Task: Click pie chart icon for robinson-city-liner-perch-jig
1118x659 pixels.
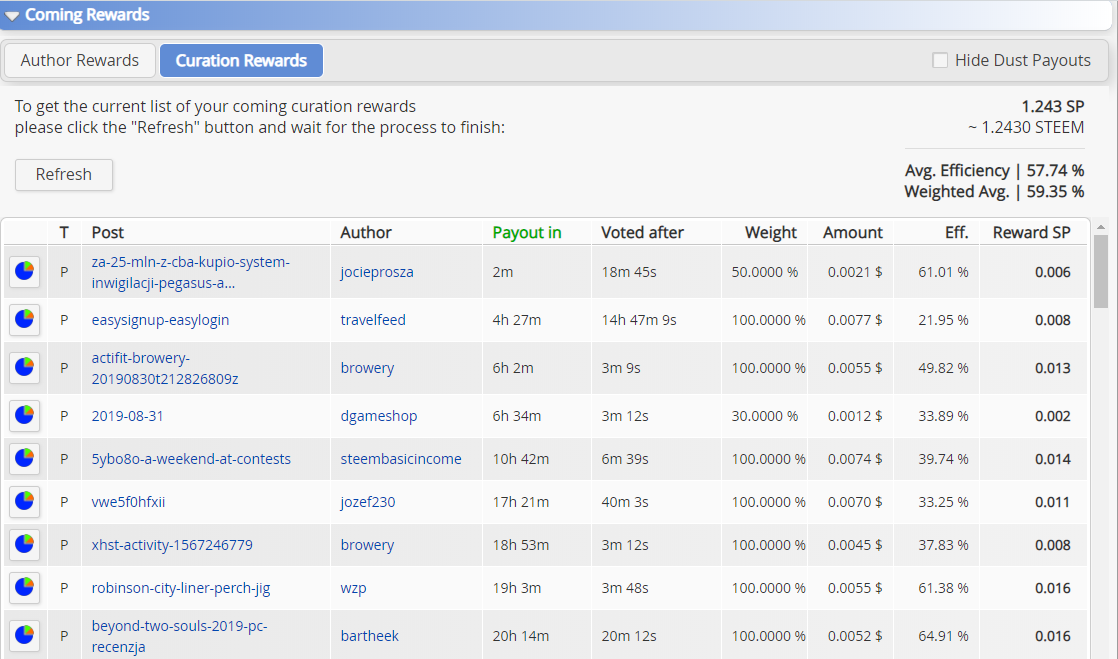Action: click(x=24, y=588)
